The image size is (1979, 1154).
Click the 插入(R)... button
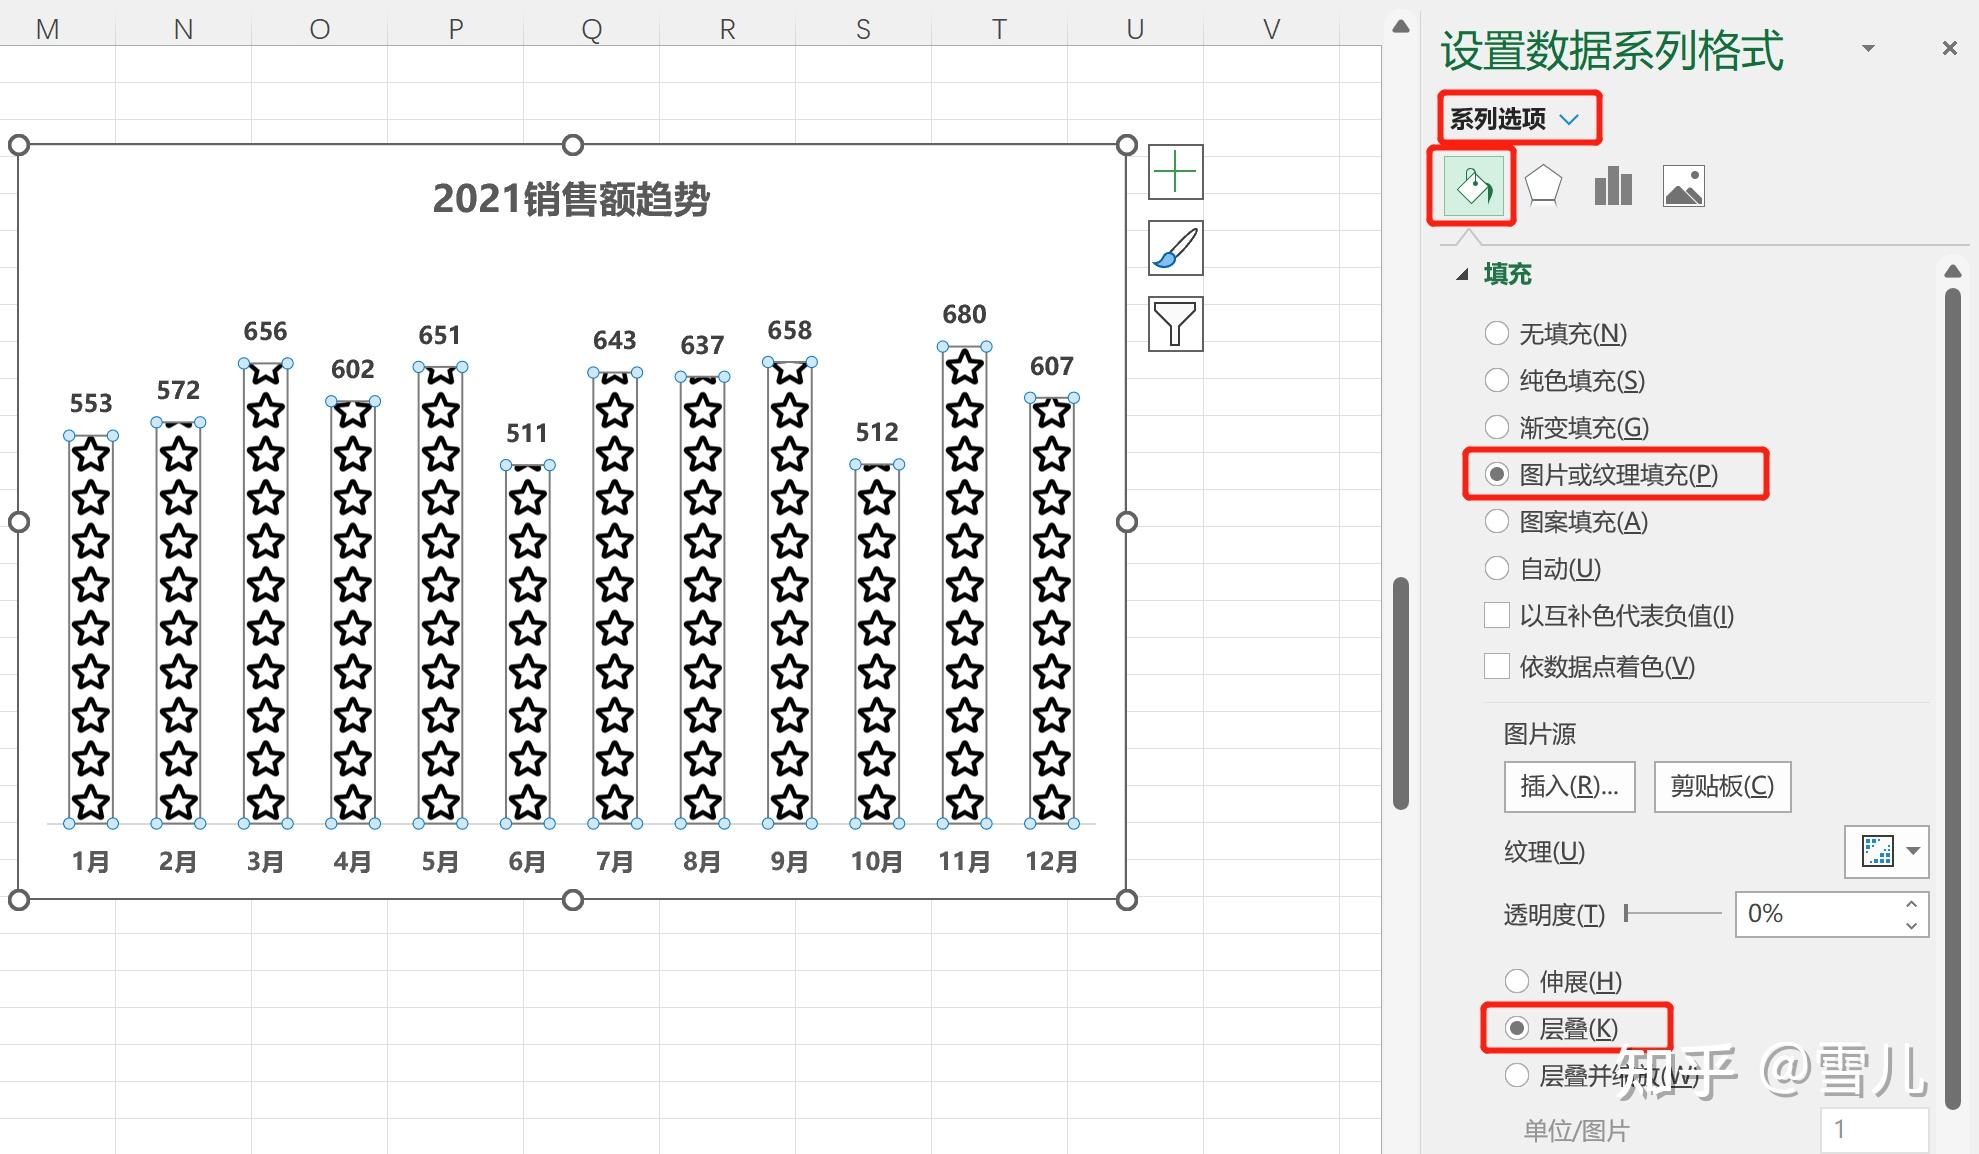pyautogui.click(x=1569, y=786)
